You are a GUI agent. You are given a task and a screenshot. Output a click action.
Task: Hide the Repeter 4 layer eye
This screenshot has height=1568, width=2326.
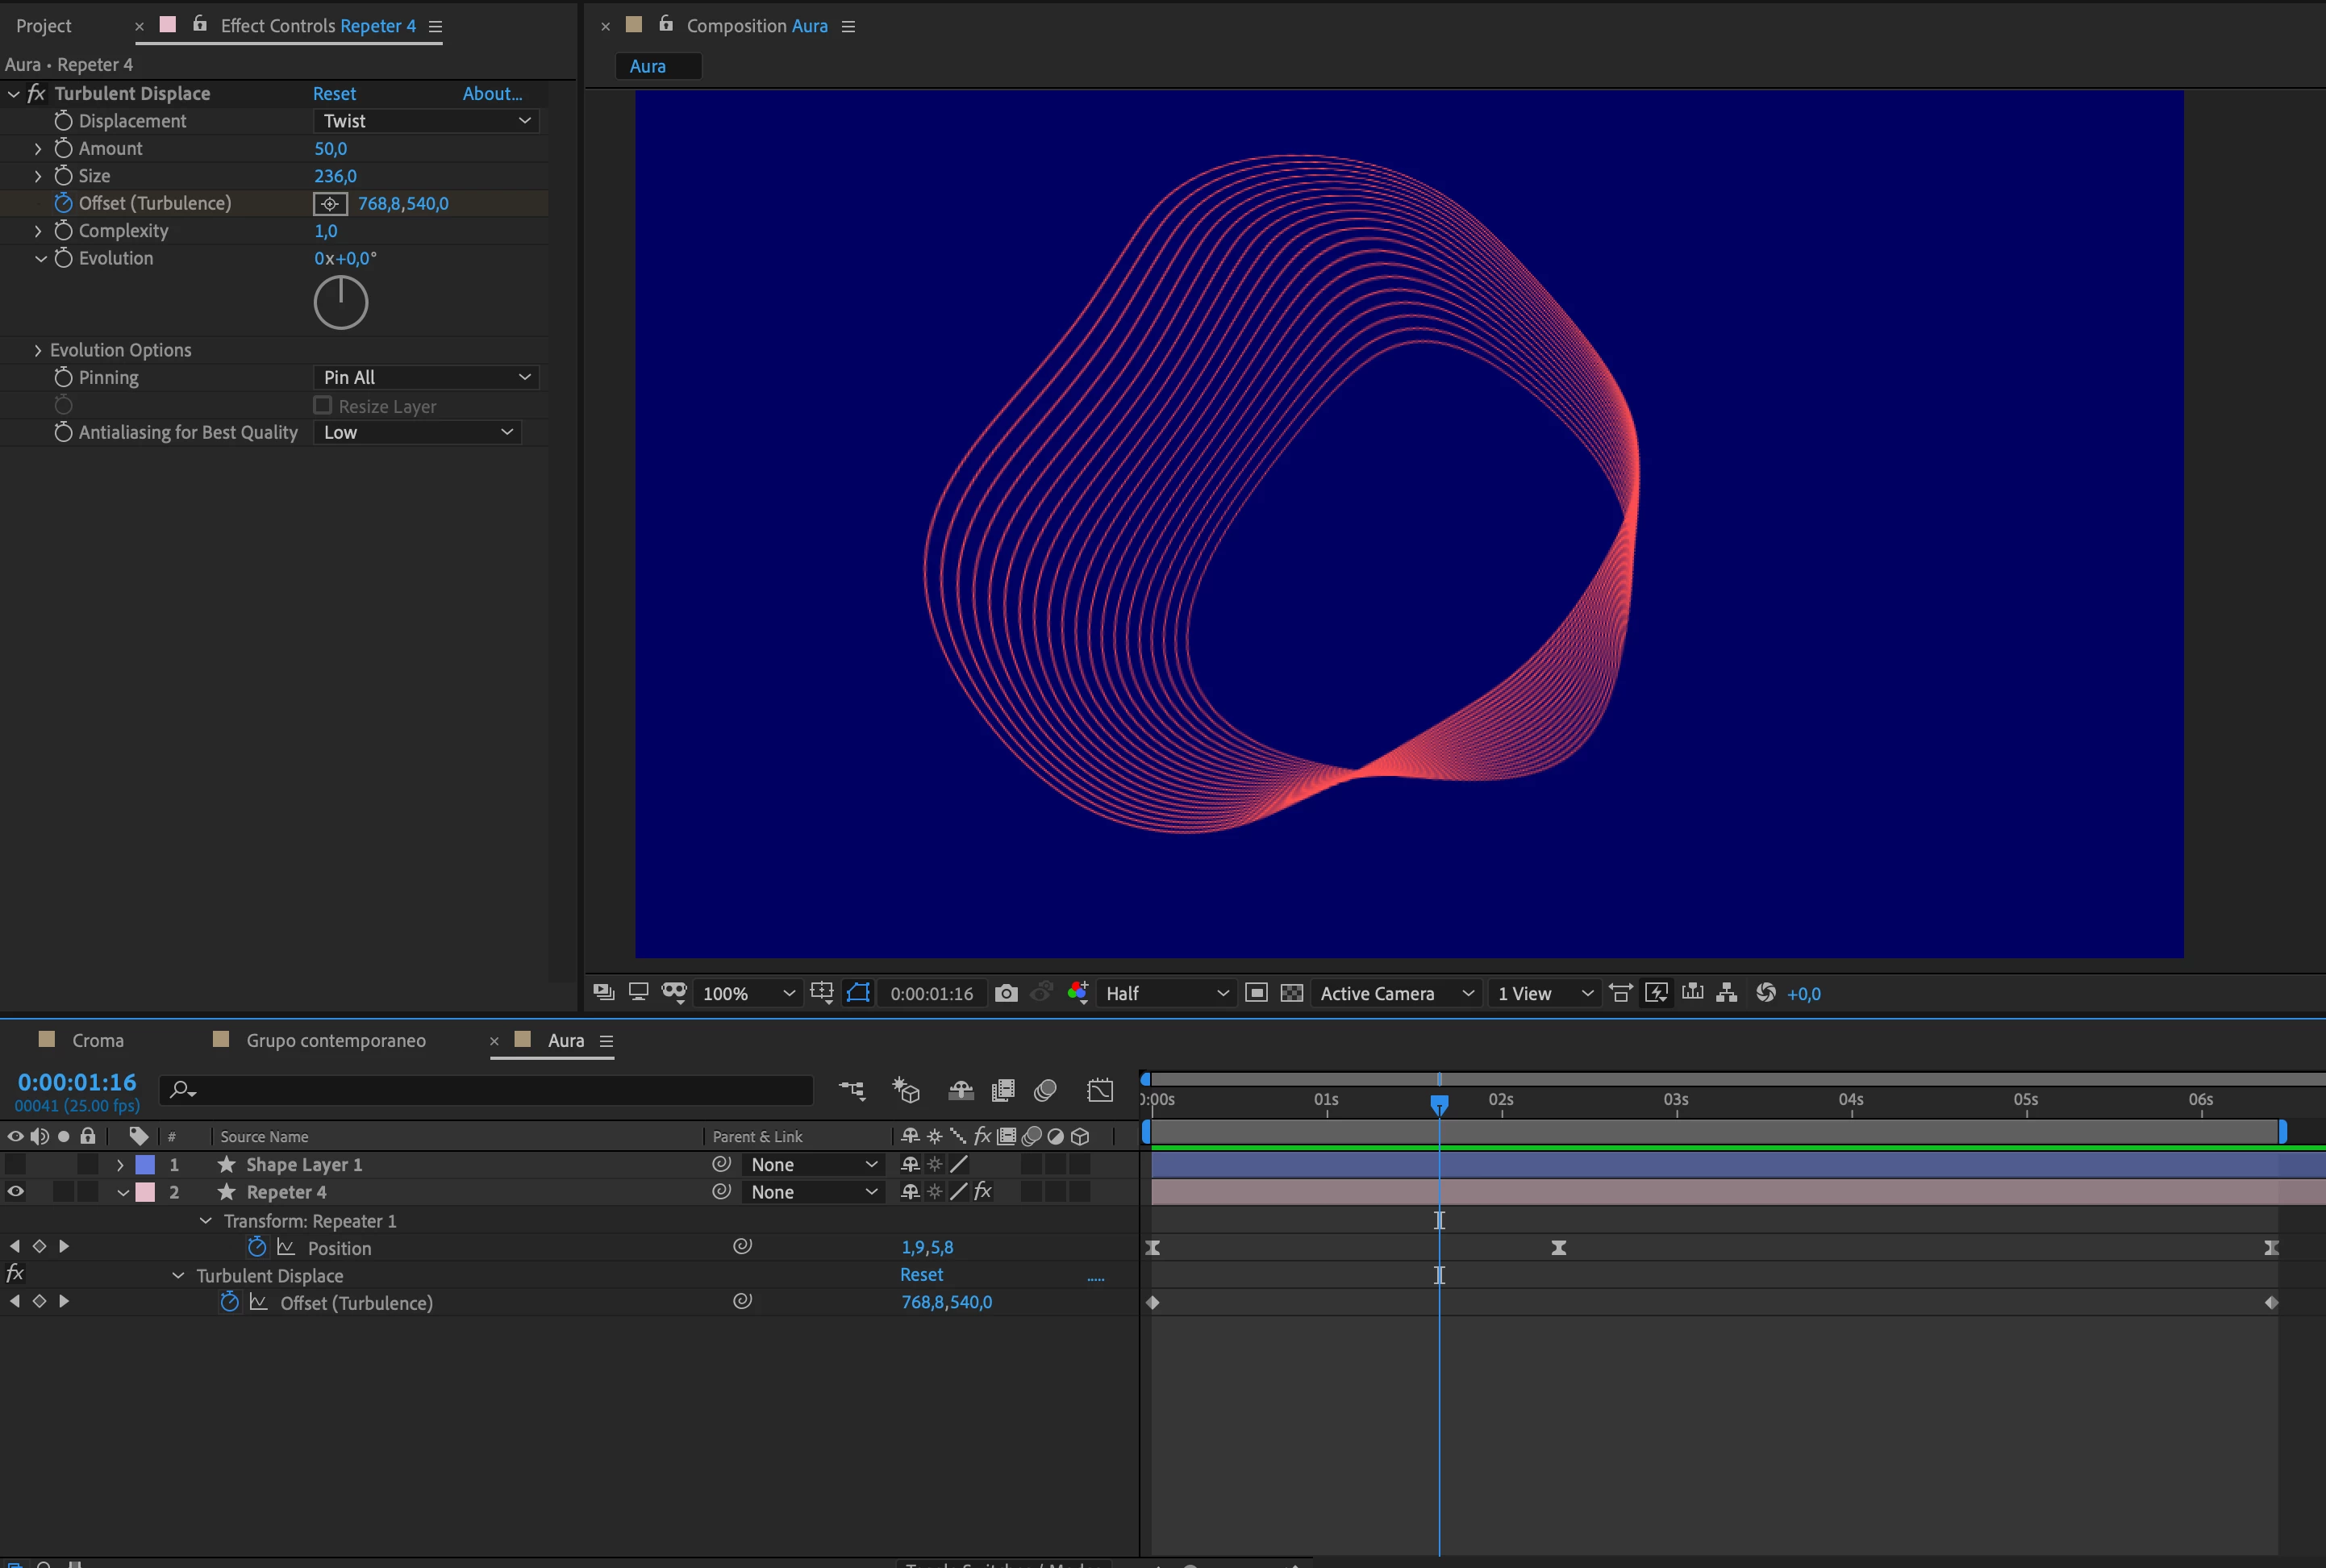click(x=16, y=1192)
